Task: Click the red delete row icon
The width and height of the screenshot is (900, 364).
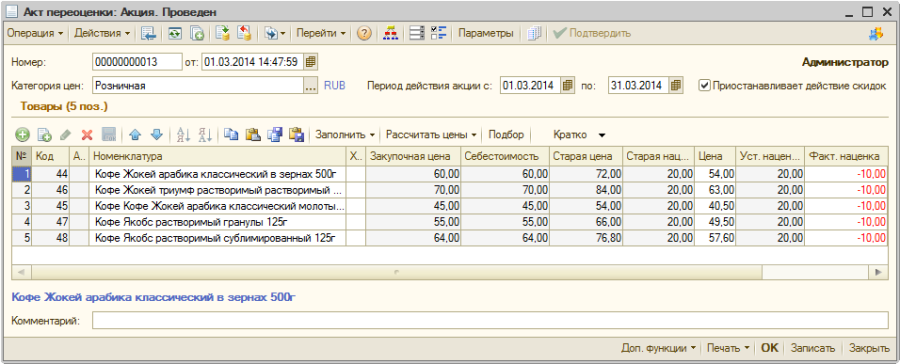Action: (x=87, y=135)
